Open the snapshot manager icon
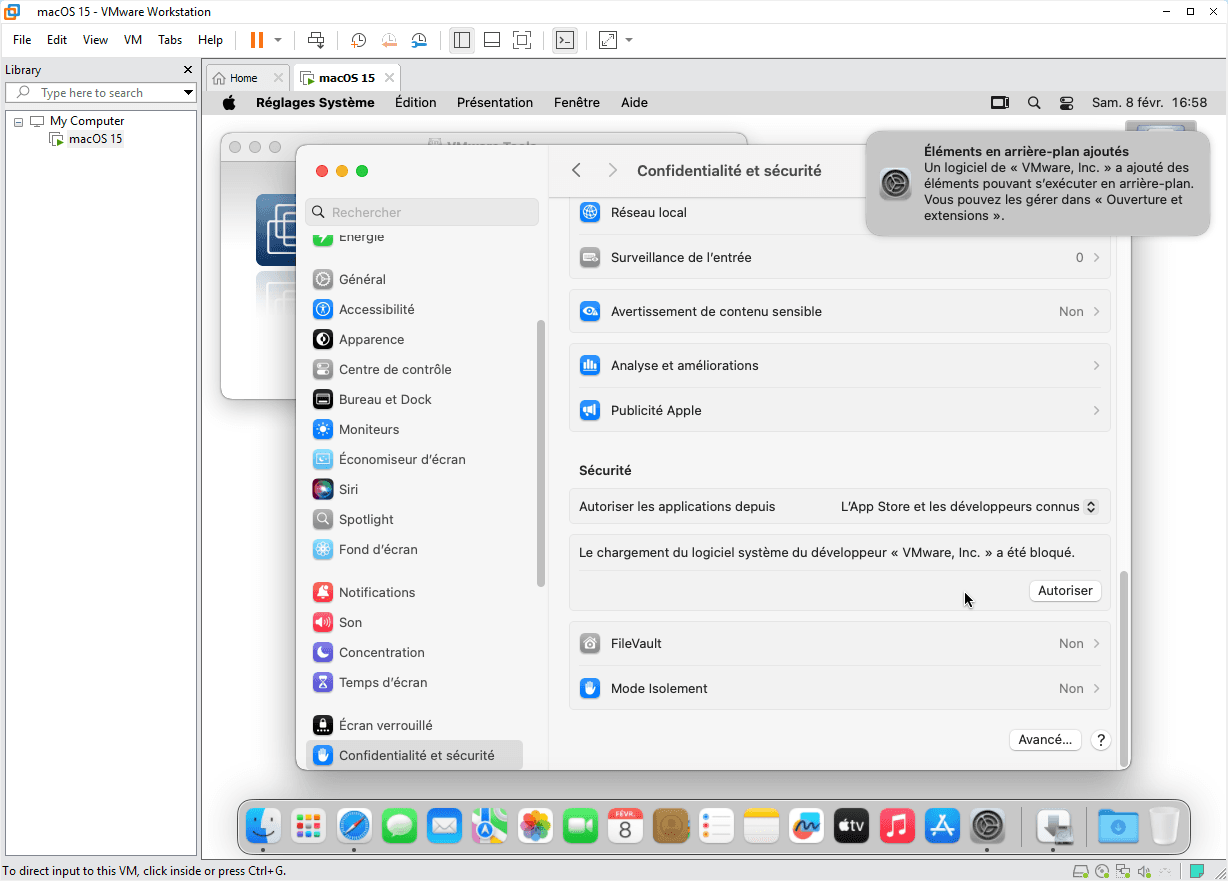 click(419, 40)
